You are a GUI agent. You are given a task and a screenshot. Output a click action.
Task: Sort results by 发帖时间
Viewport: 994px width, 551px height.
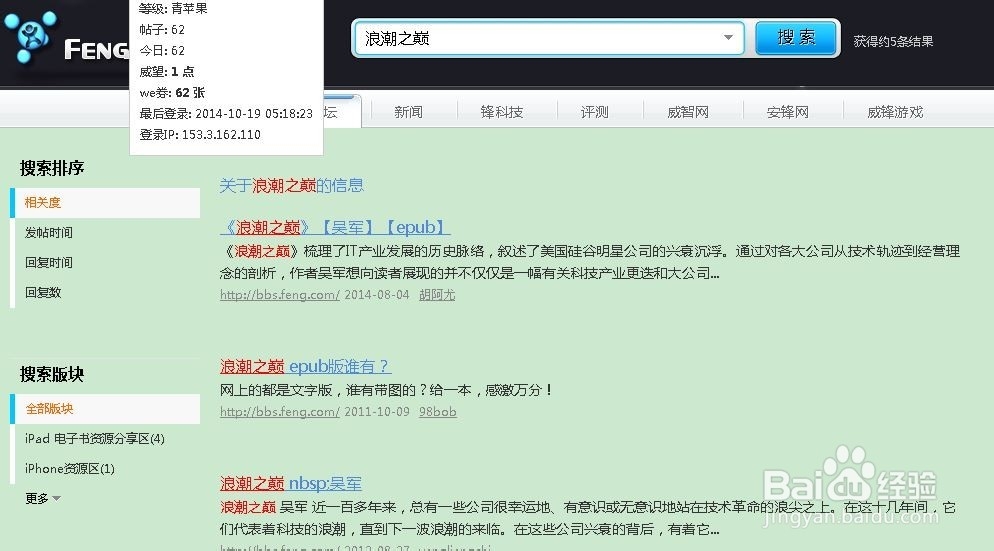click(49, 233)
